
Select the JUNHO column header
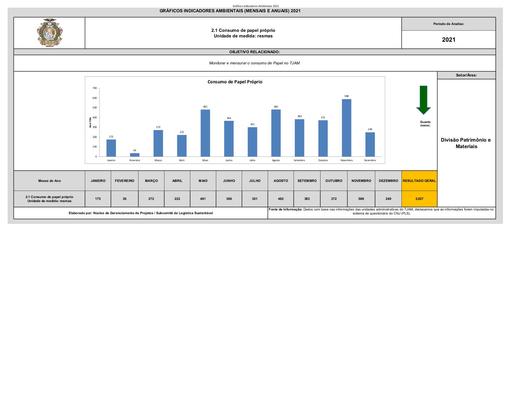click(x=229, y=181)
